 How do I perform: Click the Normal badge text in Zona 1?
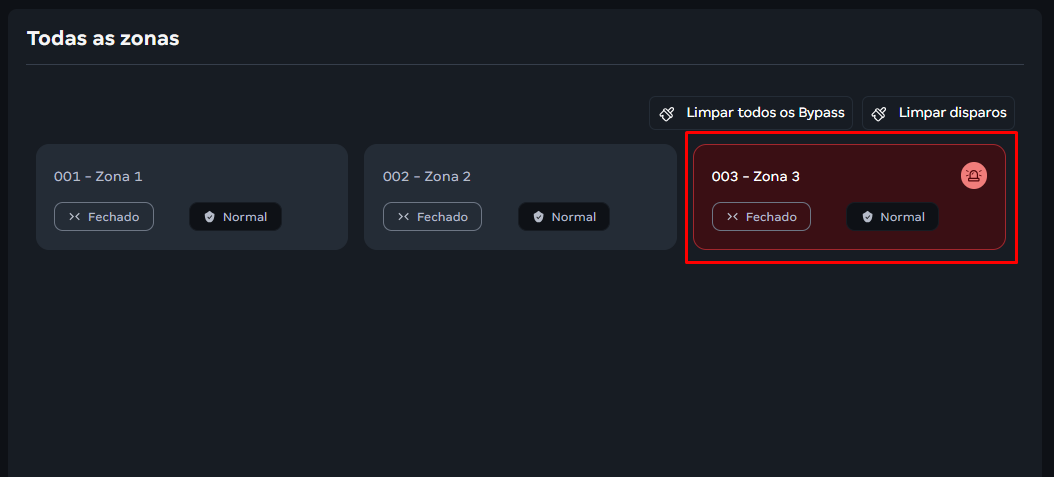245,217
